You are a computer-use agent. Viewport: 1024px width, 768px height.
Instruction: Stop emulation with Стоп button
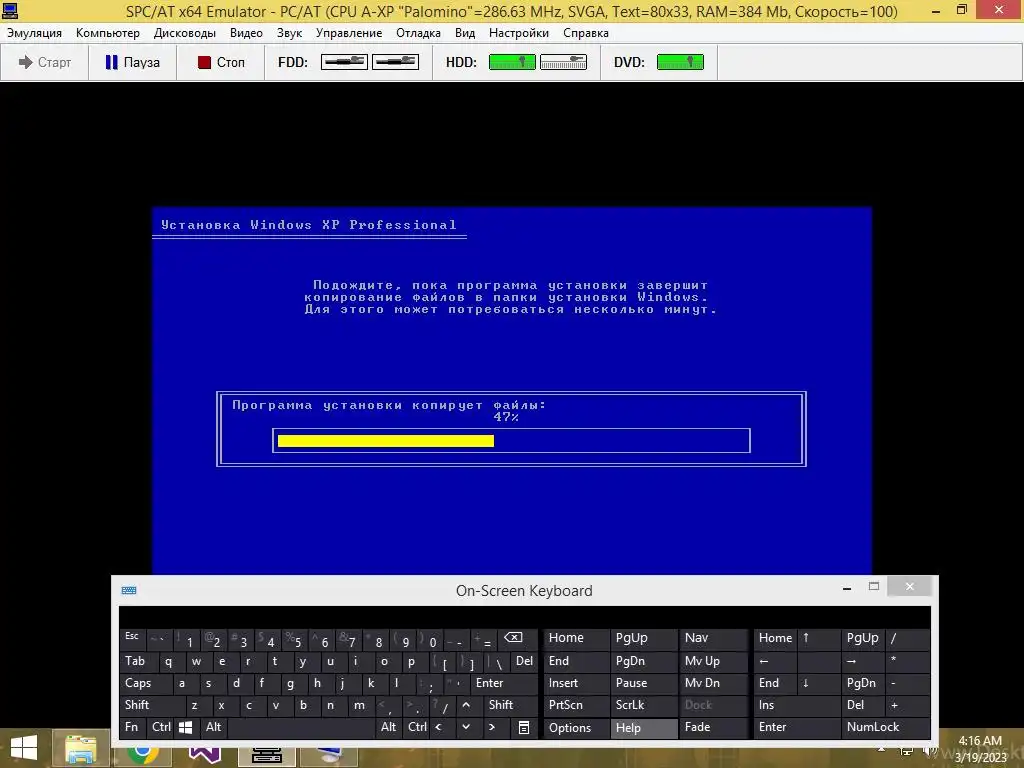click(221, 62)
